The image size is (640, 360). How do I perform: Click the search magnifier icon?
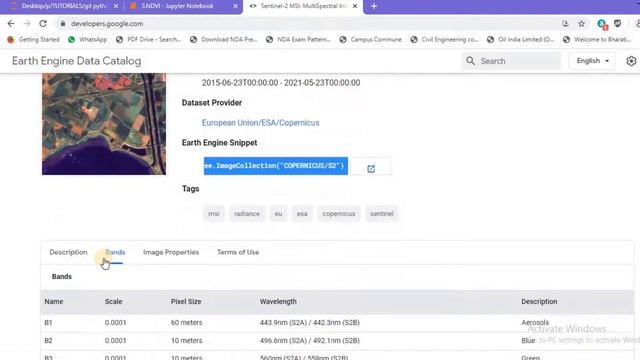click(470, 61)
